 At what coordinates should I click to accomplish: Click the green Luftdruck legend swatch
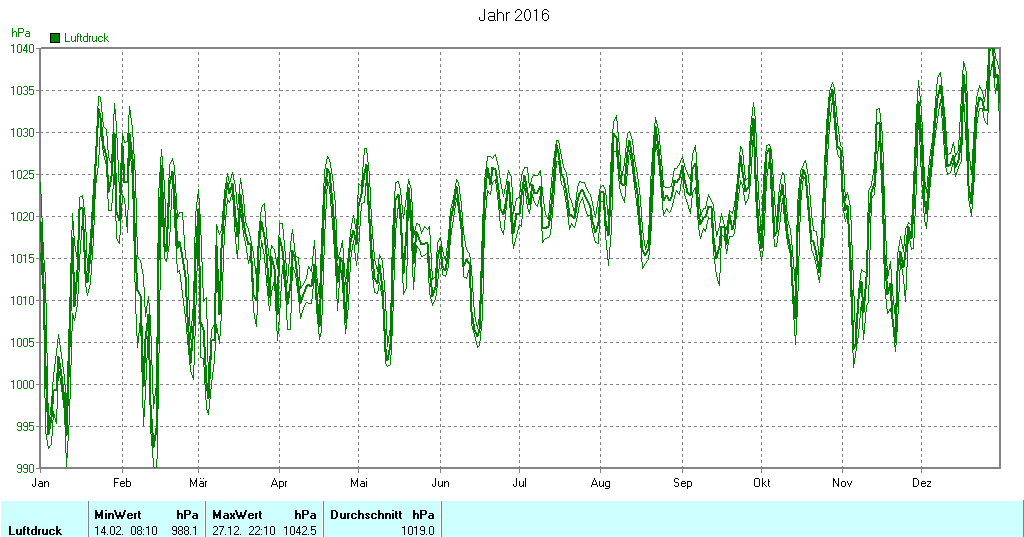[55, 38]
